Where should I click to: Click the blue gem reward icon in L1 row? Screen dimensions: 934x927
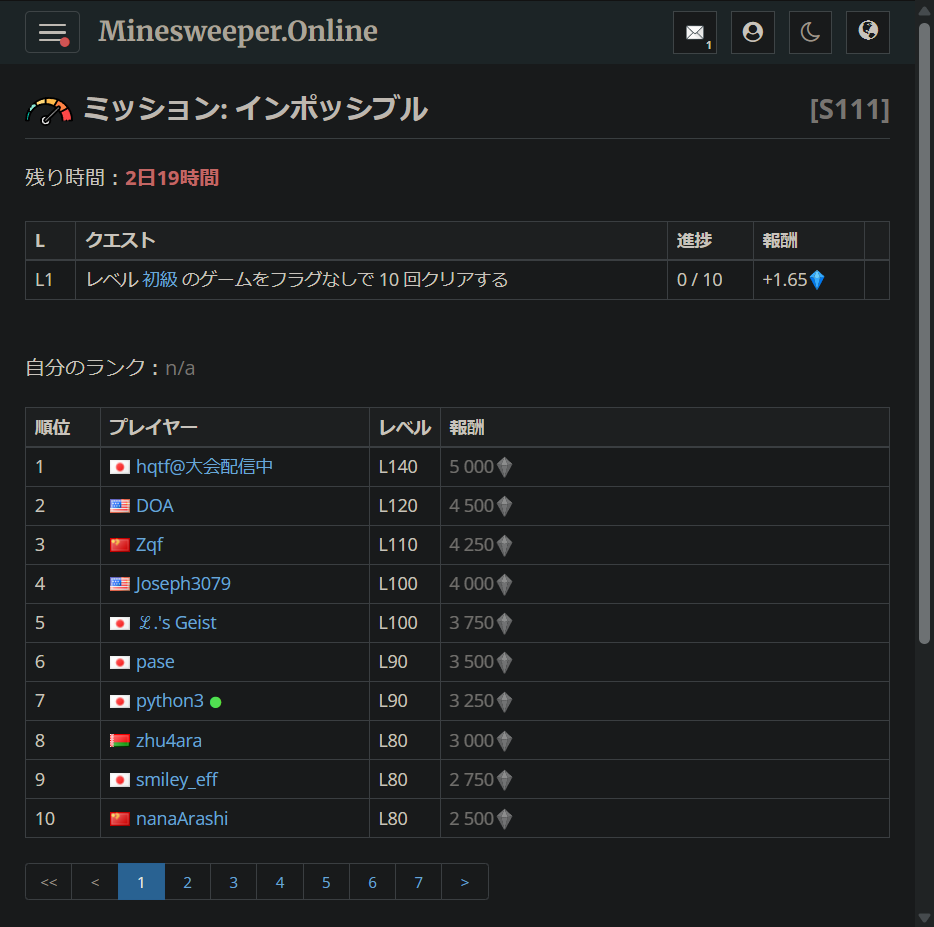(x=817, y=279)
